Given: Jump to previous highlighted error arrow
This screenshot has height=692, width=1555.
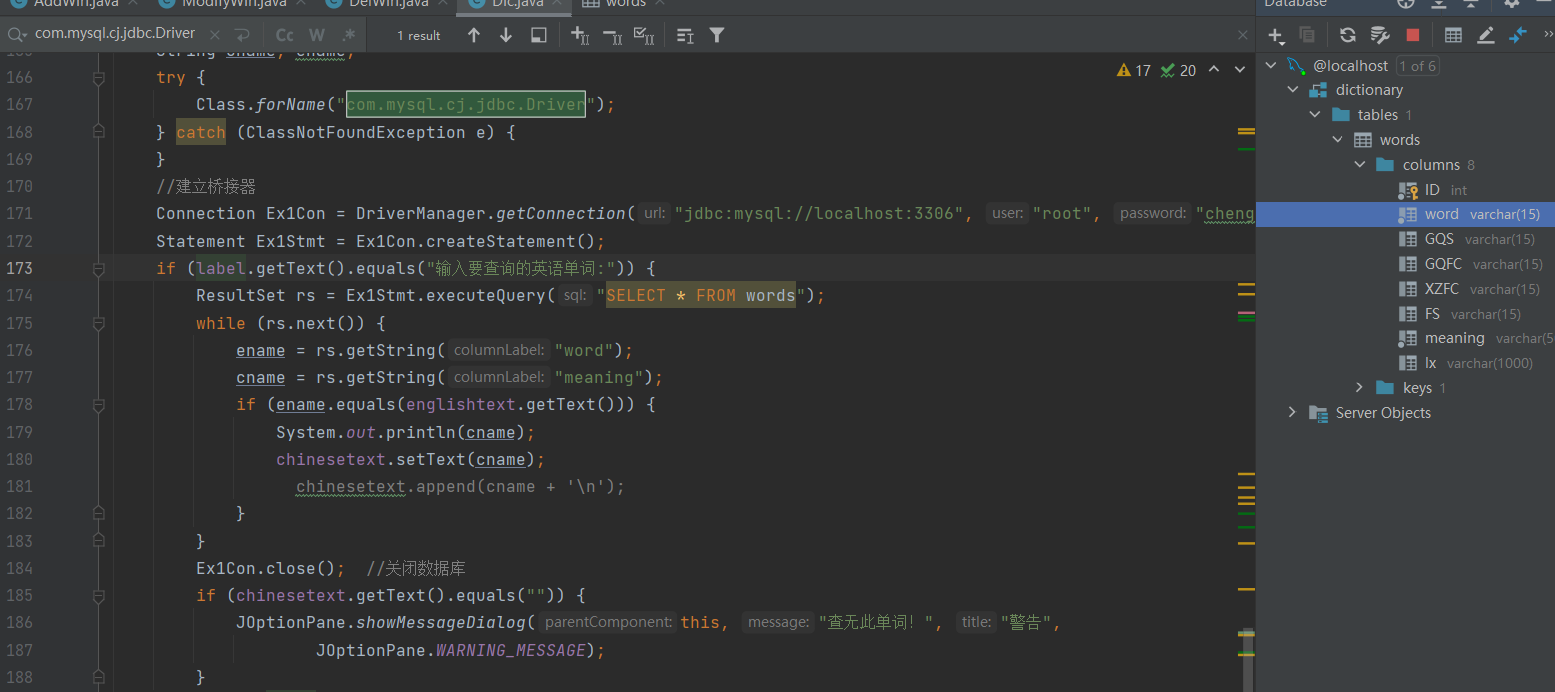Looking at the screenshot, I should coord(1214,70).
